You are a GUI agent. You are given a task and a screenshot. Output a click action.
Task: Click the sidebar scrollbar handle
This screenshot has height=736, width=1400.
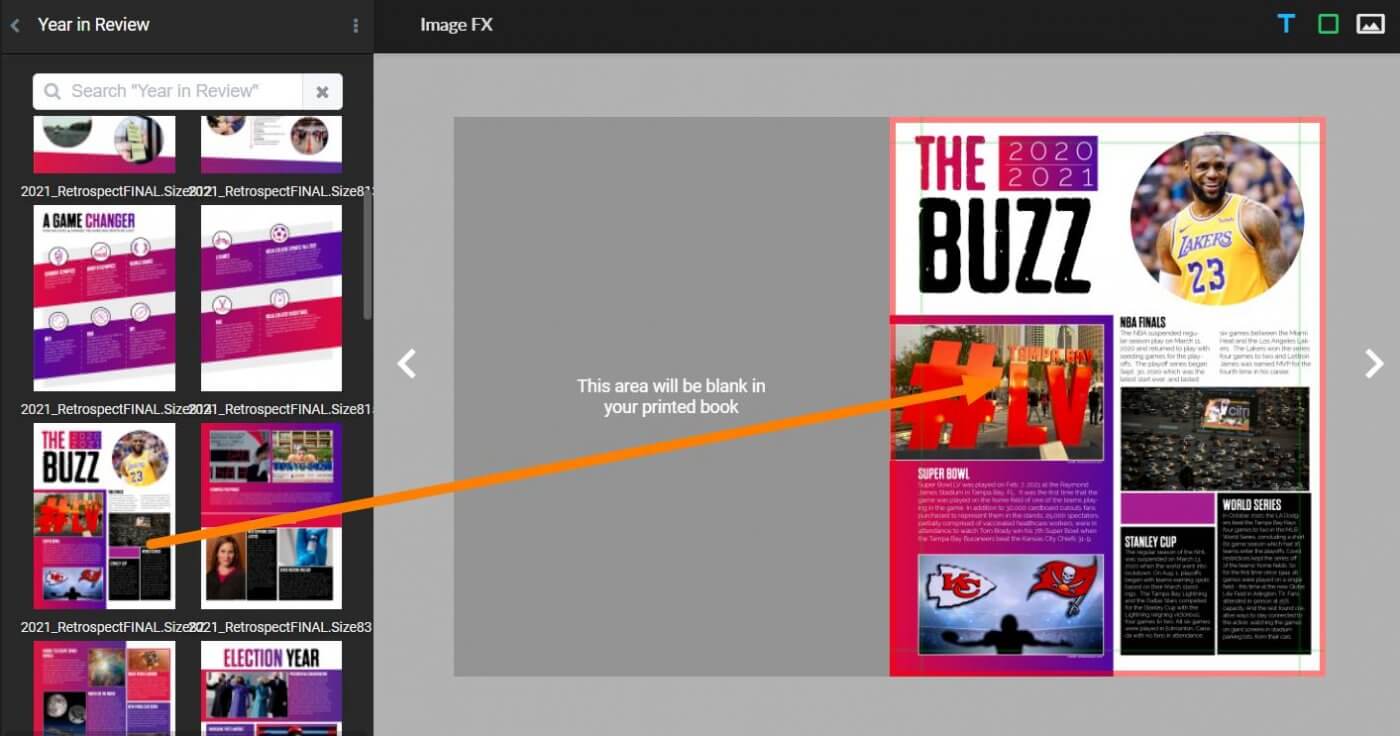pos(367,255)
